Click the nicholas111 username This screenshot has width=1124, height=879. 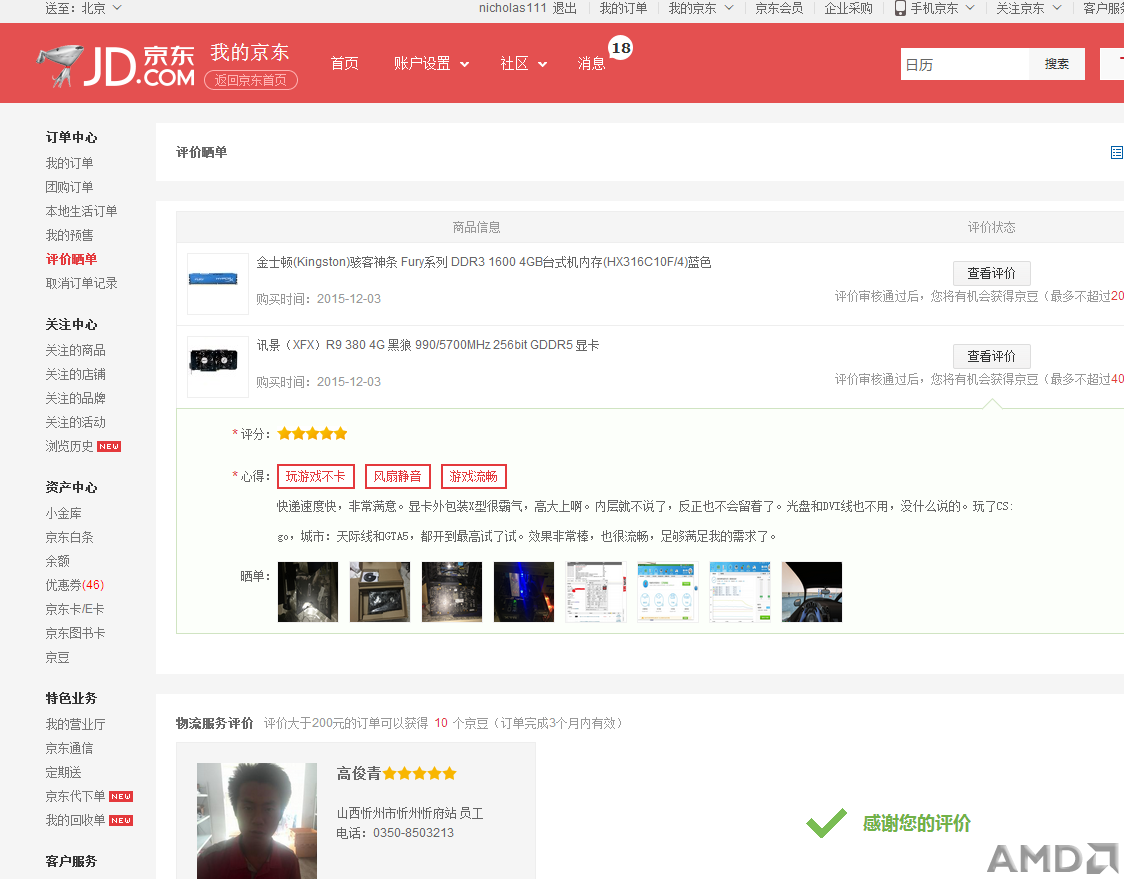pos(513,9)
